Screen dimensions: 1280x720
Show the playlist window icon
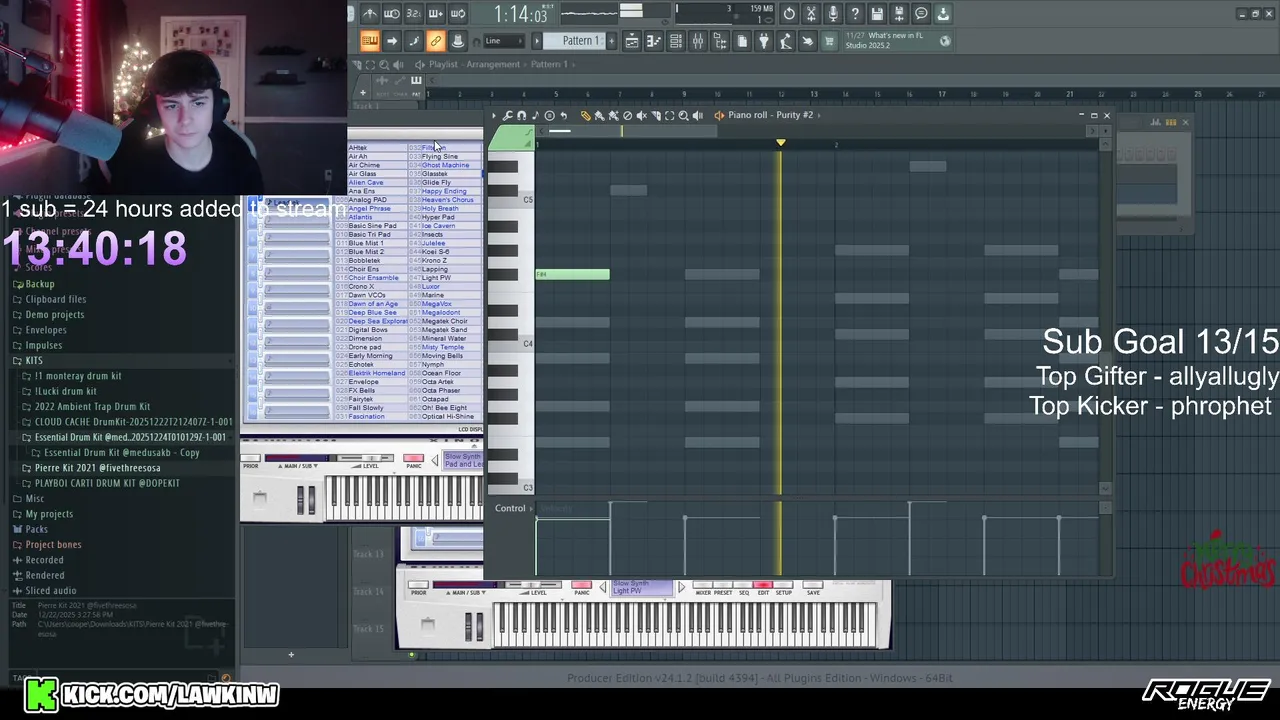(x=632, y=41)
